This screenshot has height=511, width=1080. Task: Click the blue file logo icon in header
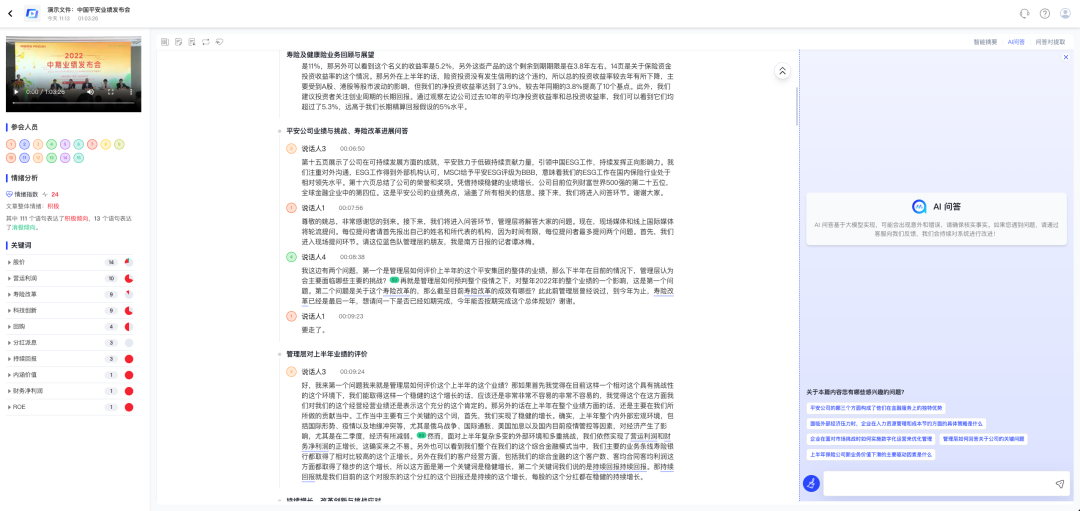coord(32,14)
